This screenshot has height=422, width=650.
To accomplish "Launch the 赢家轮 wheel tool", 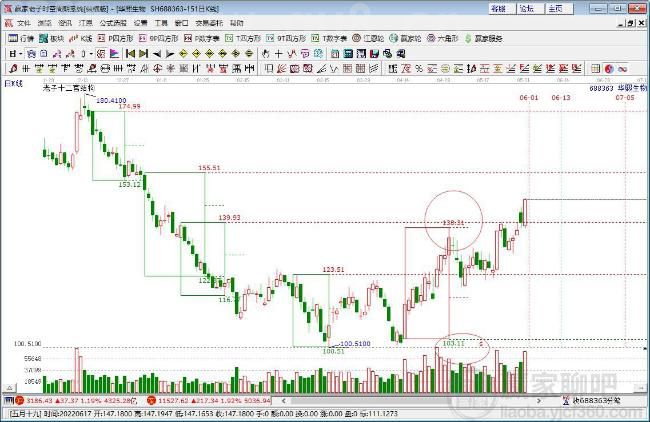I will pyautogui.click(x=406, y=39).
